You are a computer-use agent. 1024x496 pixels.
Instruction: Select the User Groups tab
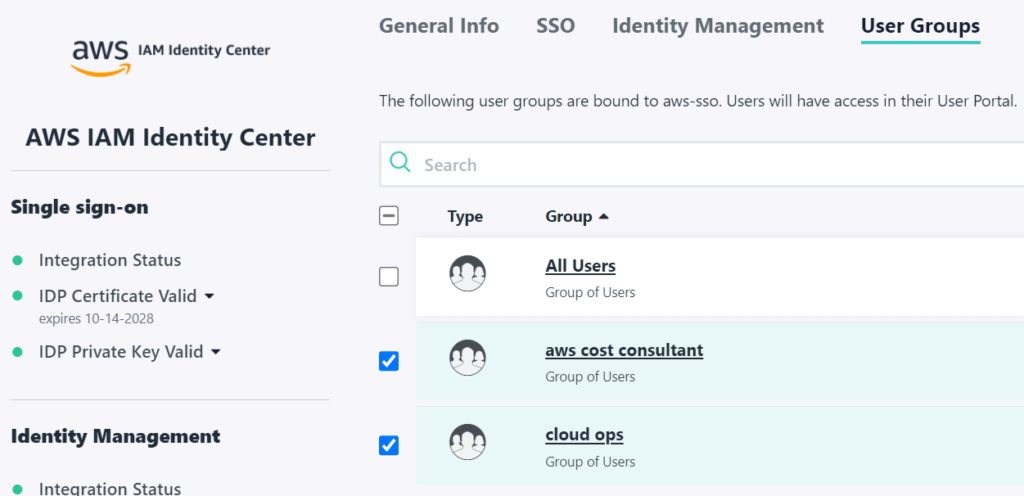tap(920, 26)
